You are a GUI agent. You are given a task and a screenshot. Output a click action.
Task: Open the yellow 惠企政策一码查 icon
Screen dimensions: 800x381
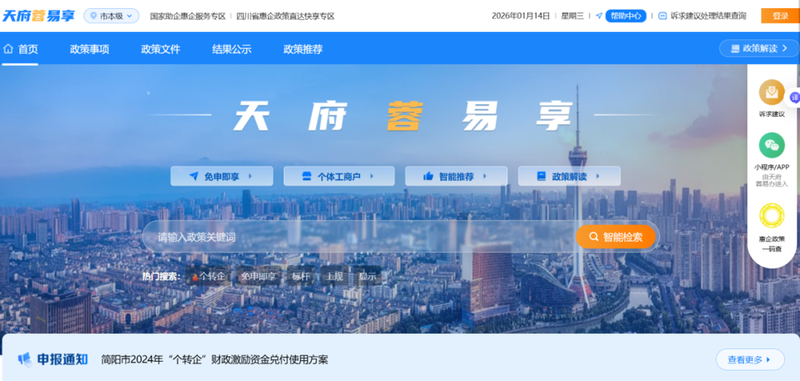[771, 216]
